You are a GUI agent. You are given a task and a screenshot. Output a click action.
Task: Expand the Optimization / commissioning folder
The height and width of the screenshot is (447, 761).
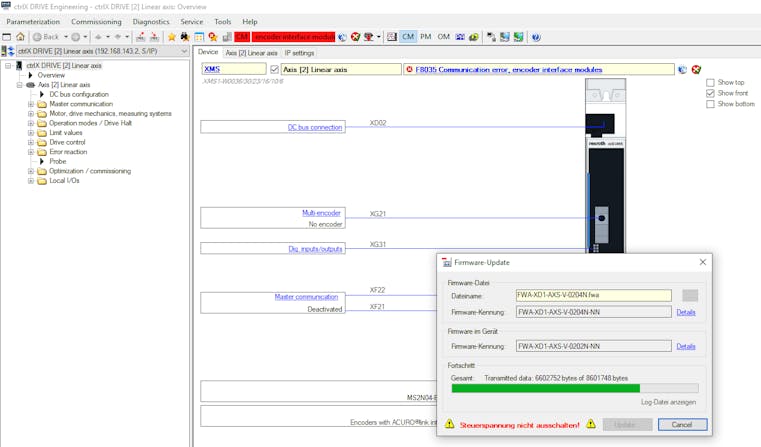(31, 171)
